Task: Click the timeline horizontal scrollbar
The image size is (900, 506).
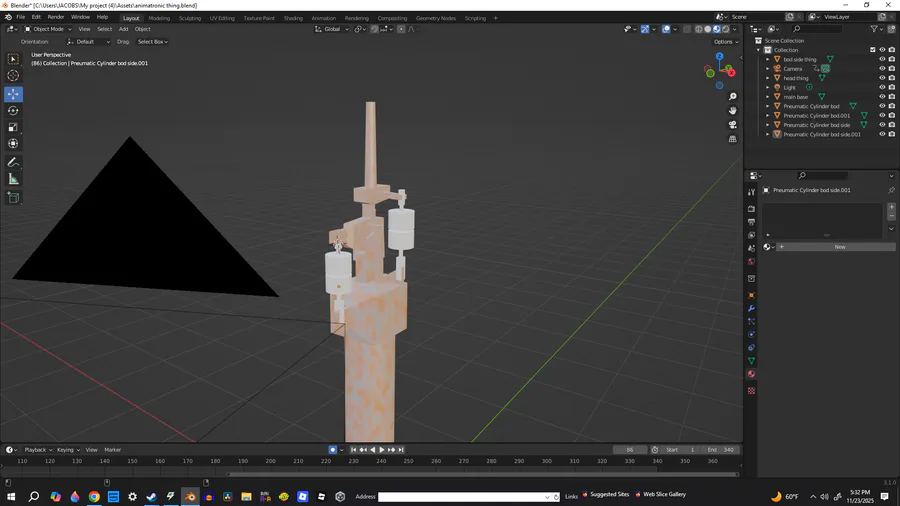Action: click(482, 474)
